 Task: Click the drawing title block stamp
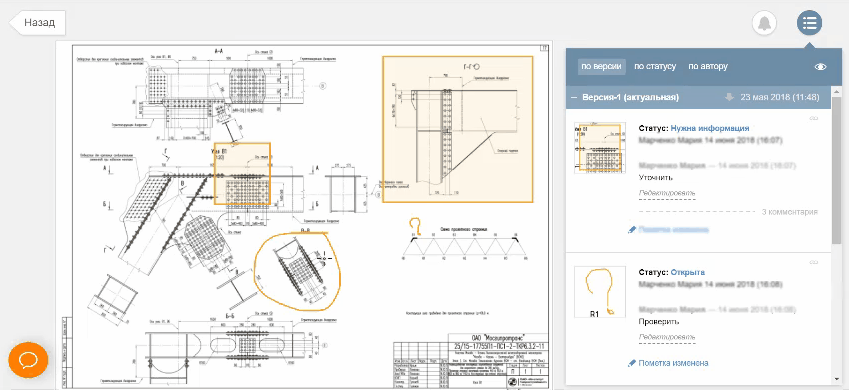(470, 360)
